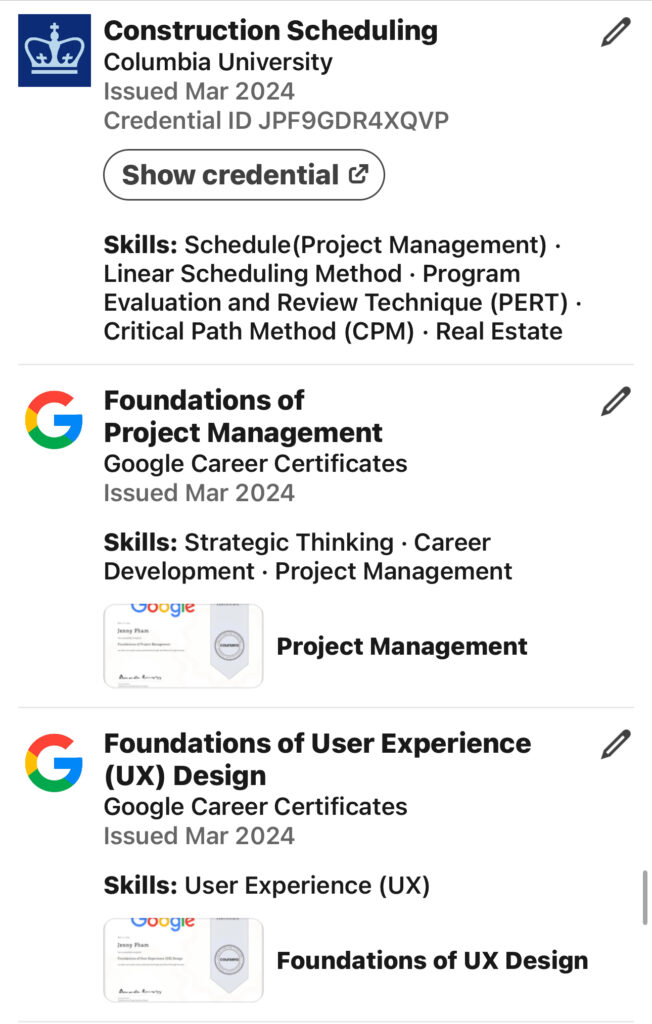Open the Construction Scheduling certification title
The height and width of the screenshot is (1024, 652).
coord(270,31)
